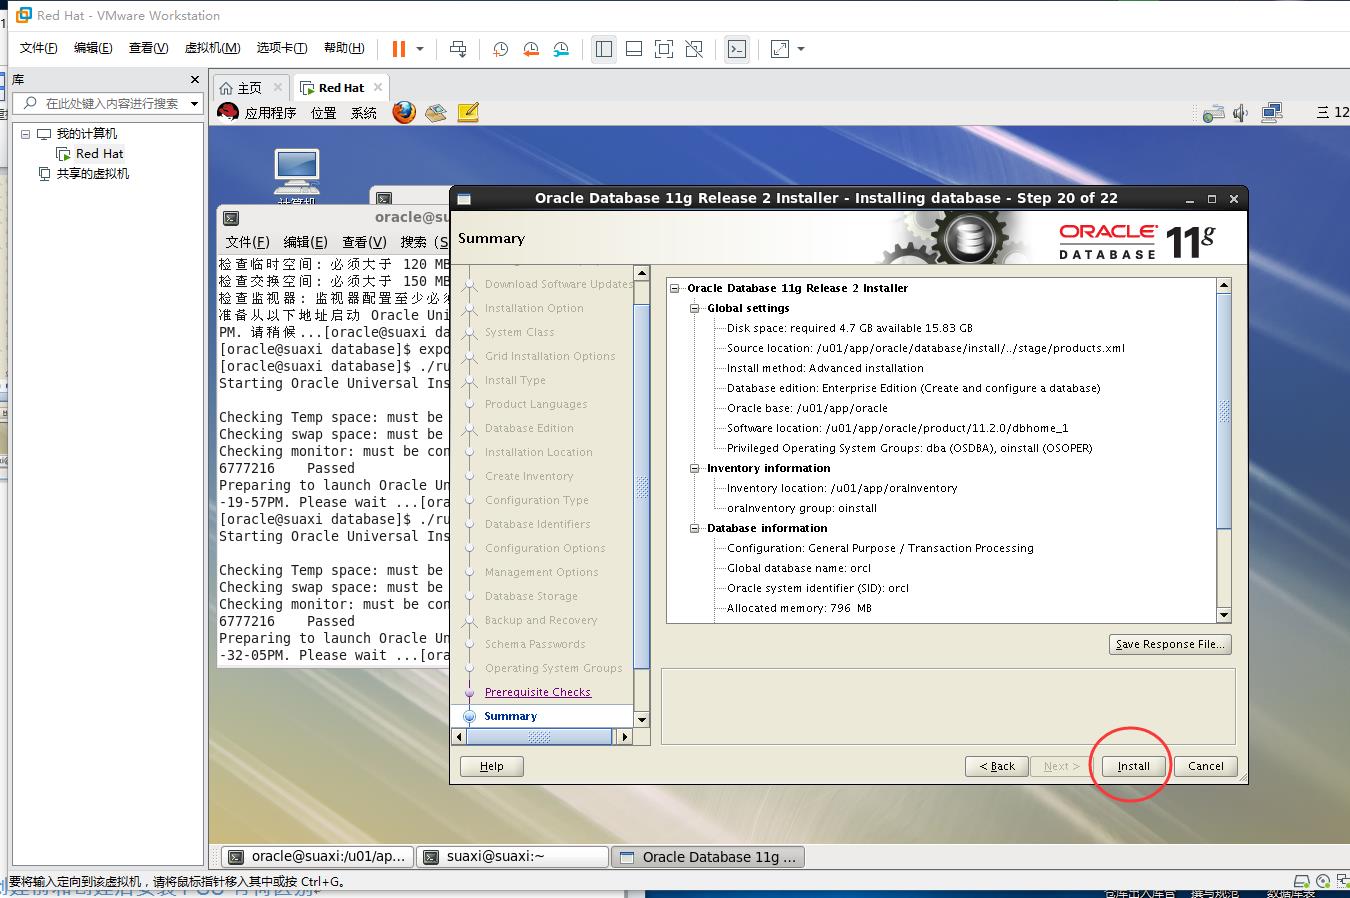Click the network connection icon in panel
The image size is (1350, 898).
[x=1272, y=113]
